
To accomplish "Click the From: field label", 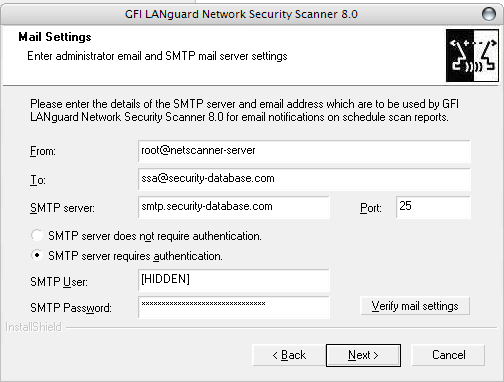I will point(43,151).
